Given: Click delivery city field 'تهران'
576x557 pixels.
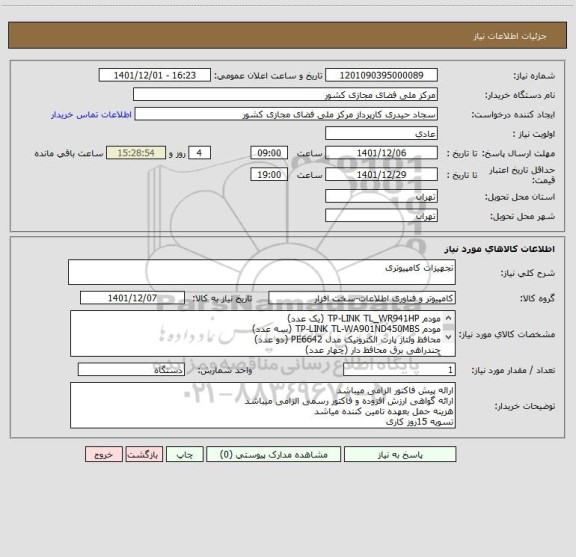Looking at the screenshot, I should 381,216.
